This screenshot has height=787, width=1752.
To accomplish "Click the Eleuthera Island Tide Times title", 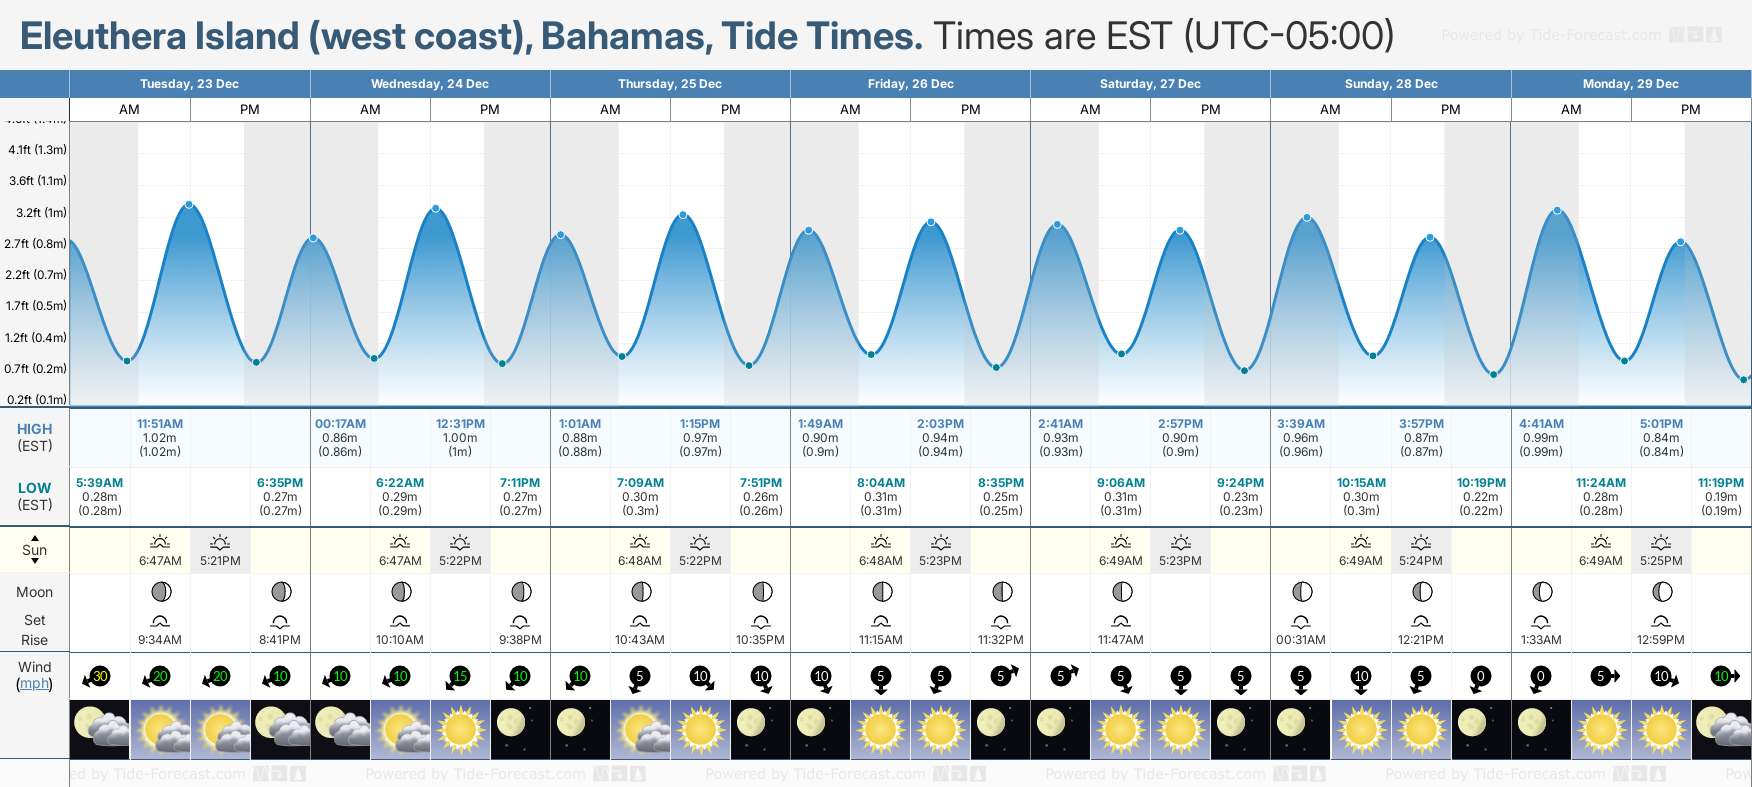I will pyautogui.click(x=470, y=37).
